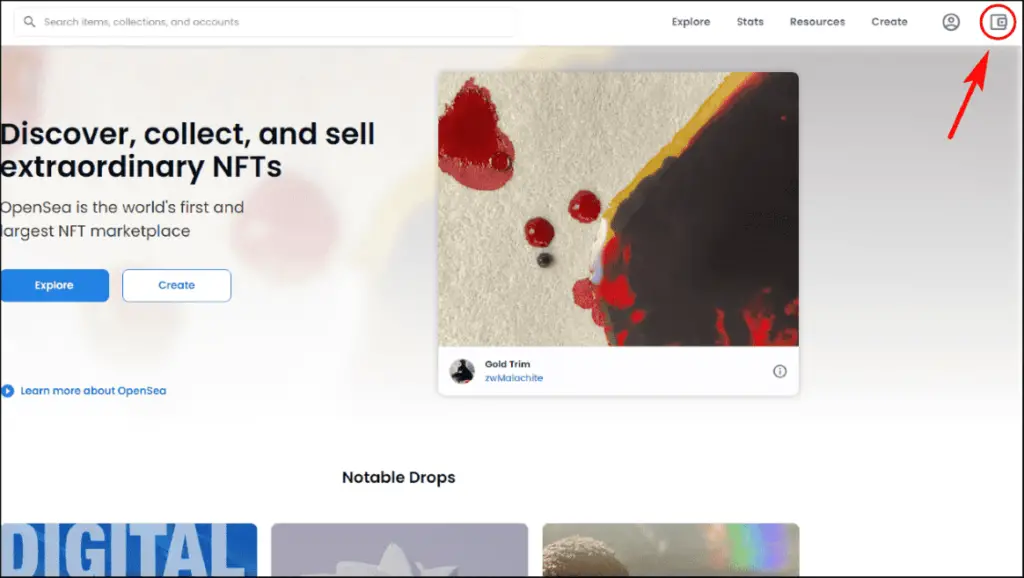Show info for Gold Trim artwork

[x=780, y=371]
